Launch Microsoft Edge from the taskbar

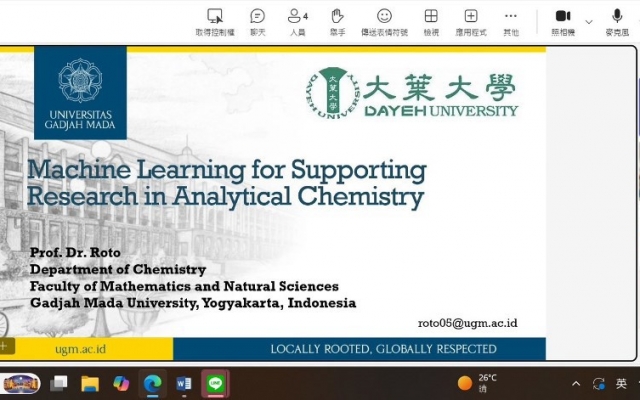pos(152,383)
